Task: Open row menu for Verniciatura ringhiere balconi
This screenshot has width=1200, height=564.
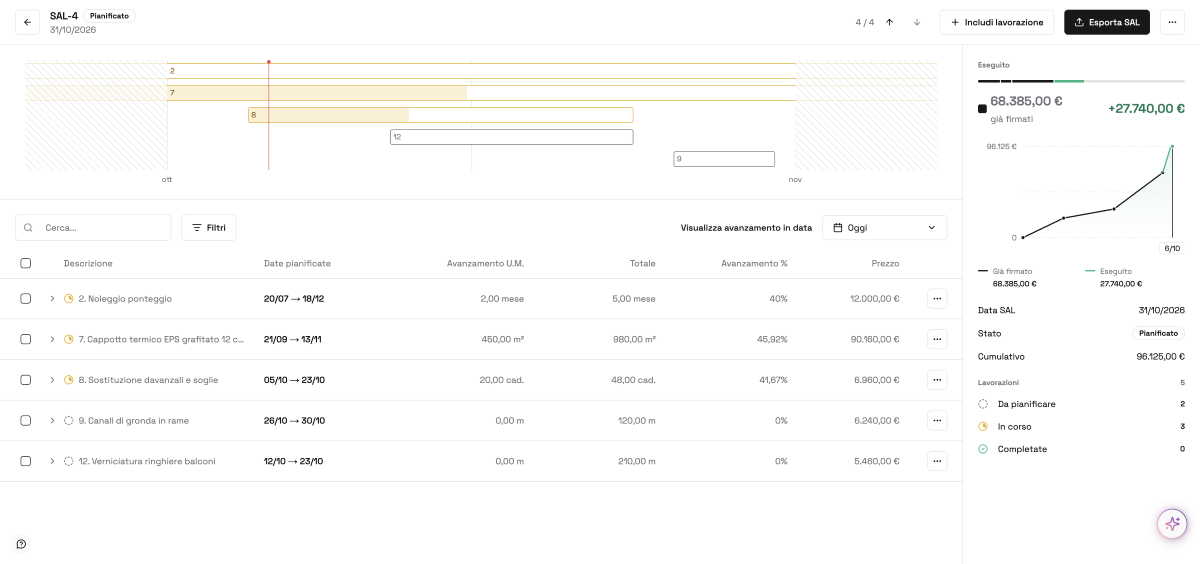Action: tap(937, 461)
